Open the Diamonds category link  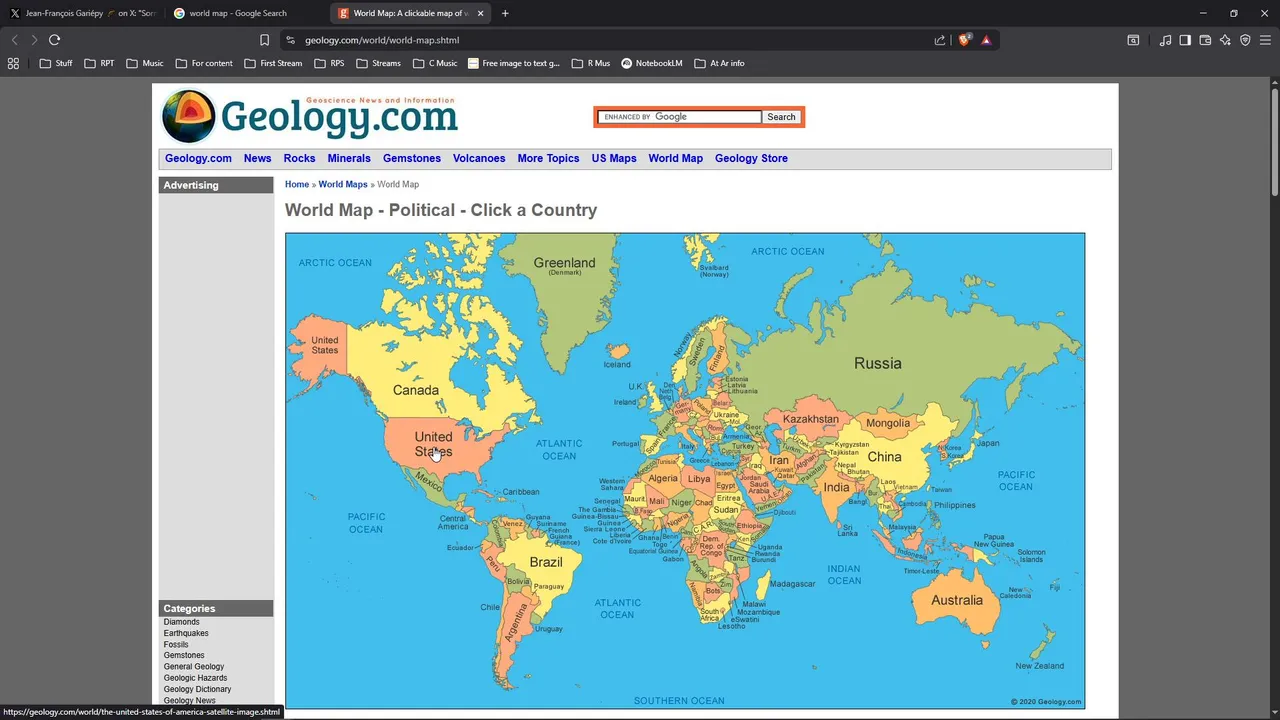tap(182, 622)
